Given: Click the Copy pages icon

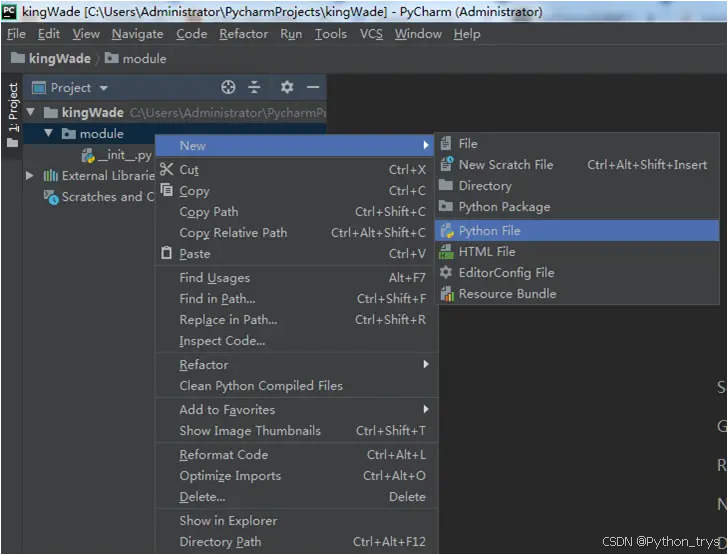Looking at the screenshot, I should tap(167, 190).
